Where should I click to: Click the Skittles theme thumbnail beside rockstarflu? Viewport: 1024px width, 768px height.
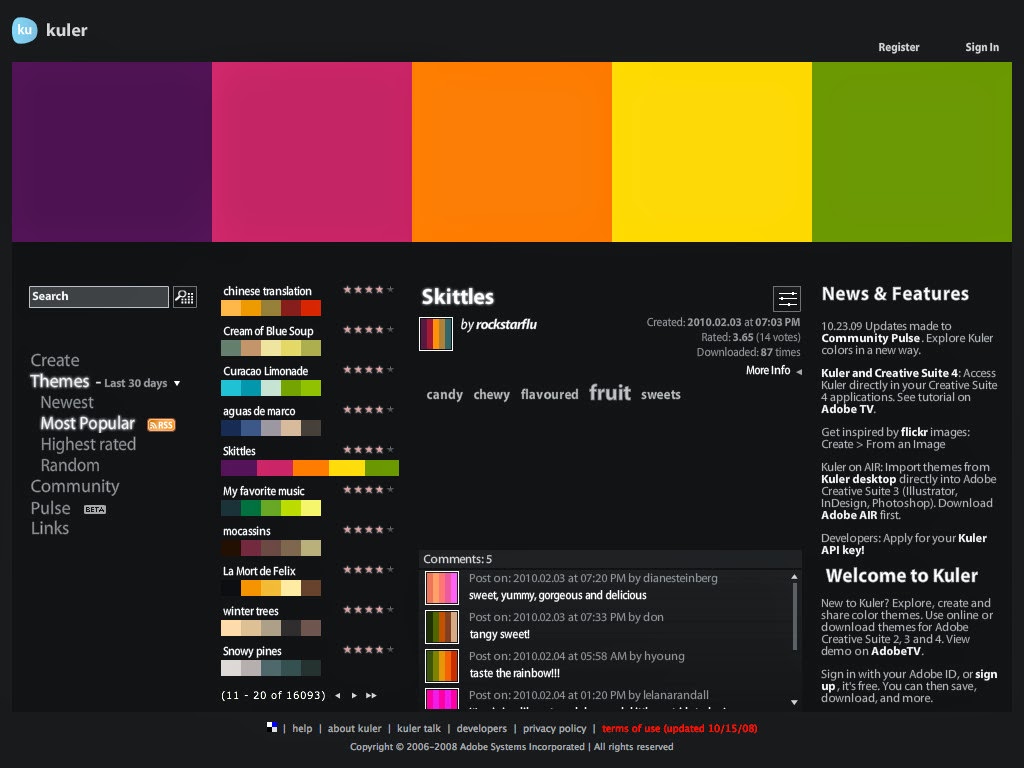(436, 334)
